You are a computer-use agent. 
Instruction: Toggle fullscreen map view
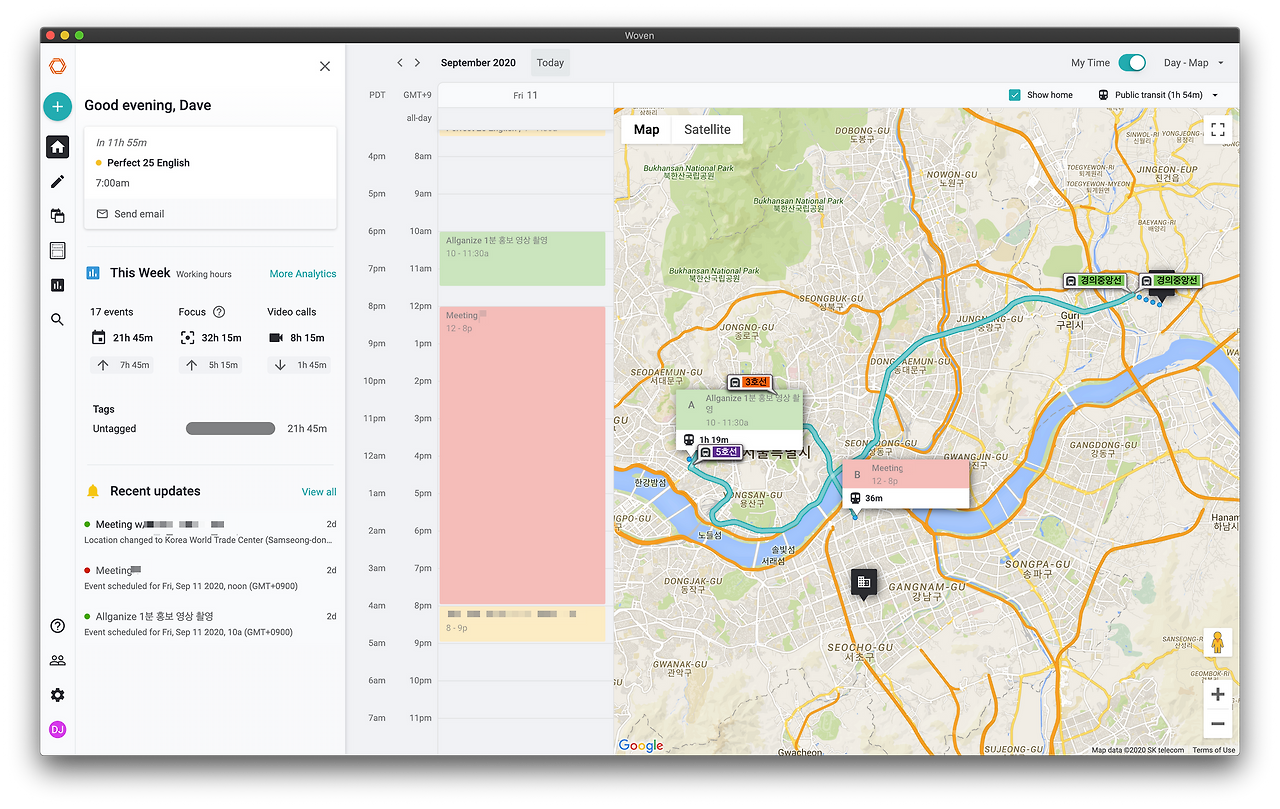click(1217, 130)
